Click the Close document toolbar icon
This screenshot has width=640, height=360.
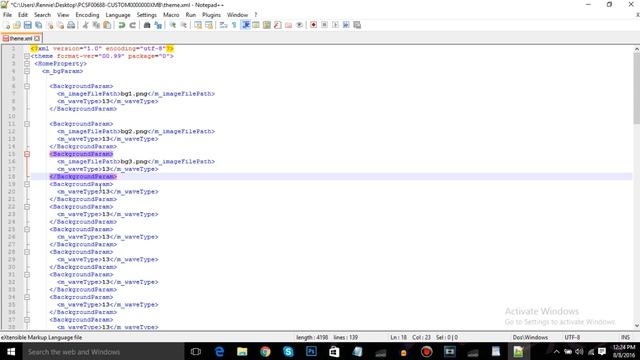pyautogui.click(x=50, y=25)
